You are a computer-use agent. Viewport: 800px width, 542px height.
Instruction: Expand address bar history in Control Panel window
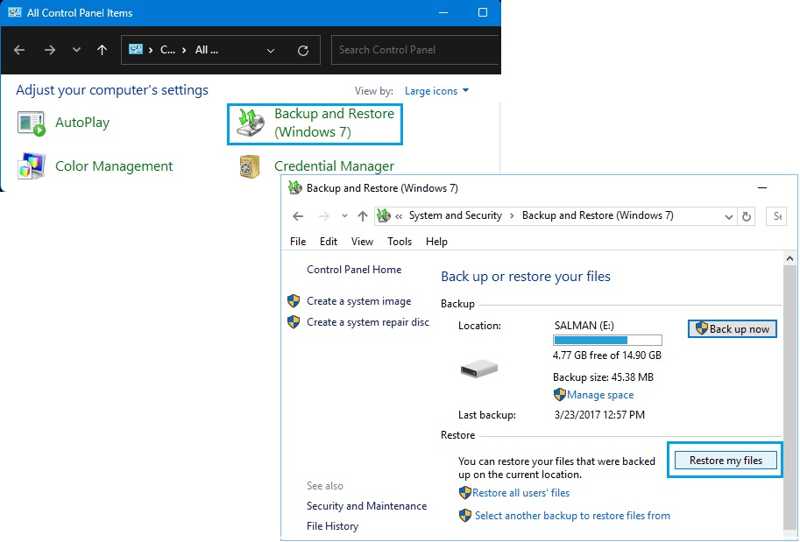click(271, 50)
